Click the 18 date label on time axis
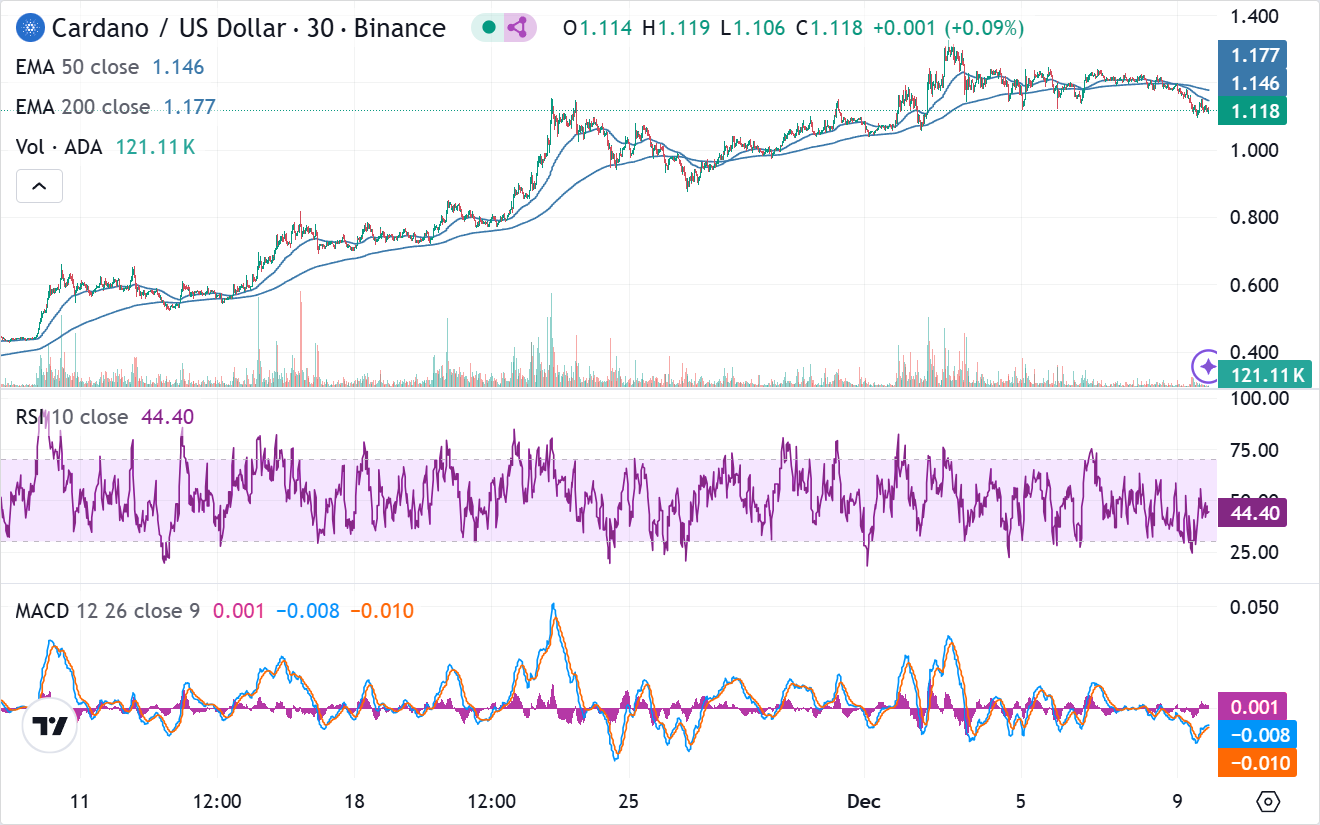 353,802
